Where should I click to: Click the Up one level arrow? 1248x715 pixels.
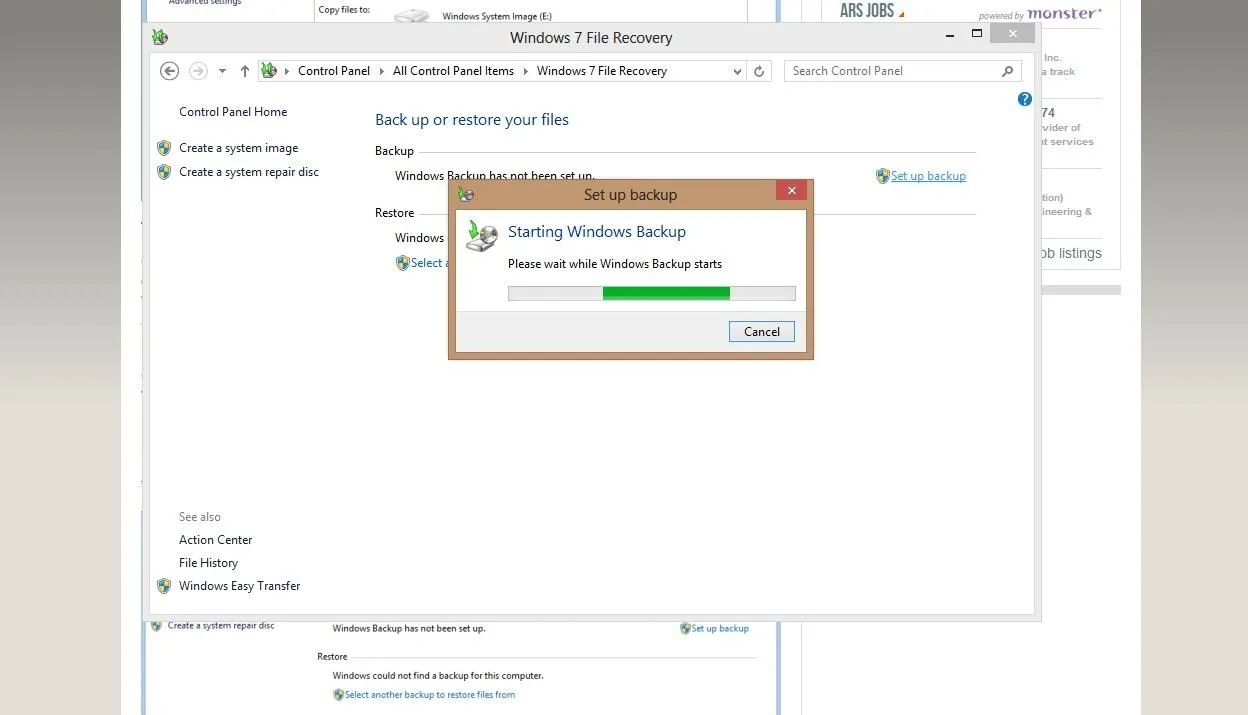pyautogui.click(x=244, y=71)
